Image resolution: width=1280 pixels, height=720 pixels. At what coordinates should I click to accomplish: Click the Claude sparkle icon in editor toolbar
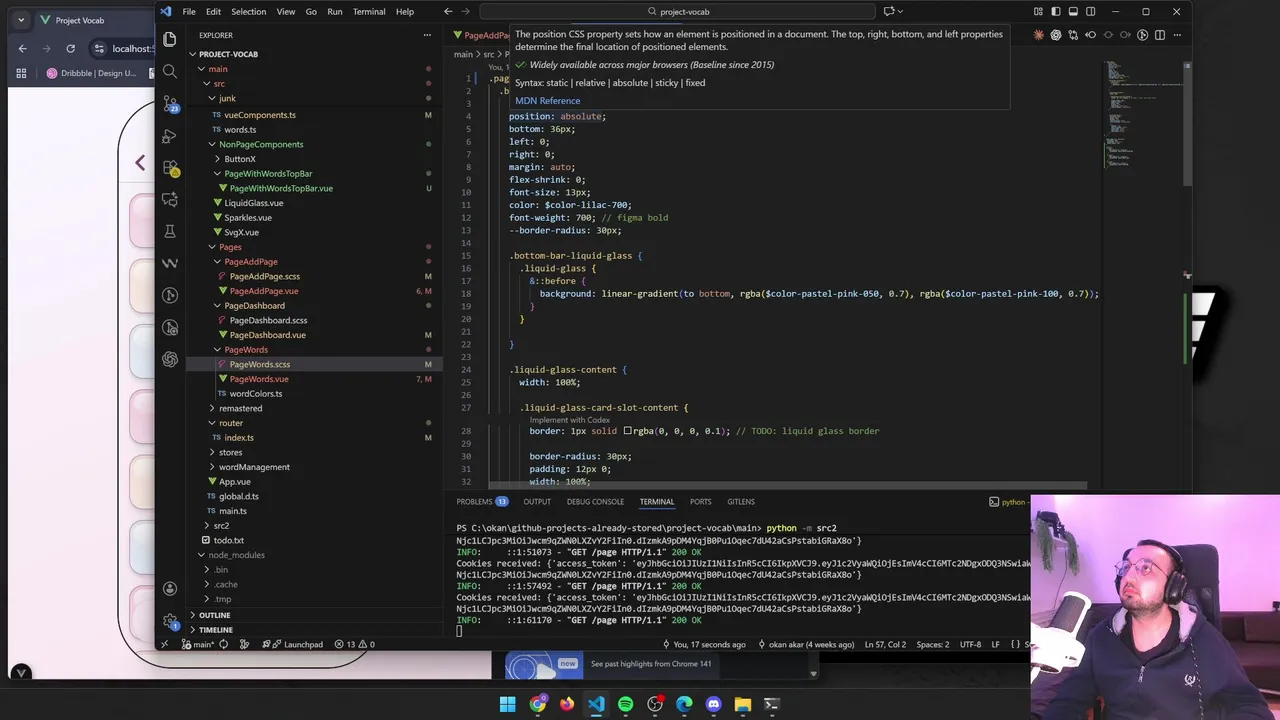[x=1039, y=35]
